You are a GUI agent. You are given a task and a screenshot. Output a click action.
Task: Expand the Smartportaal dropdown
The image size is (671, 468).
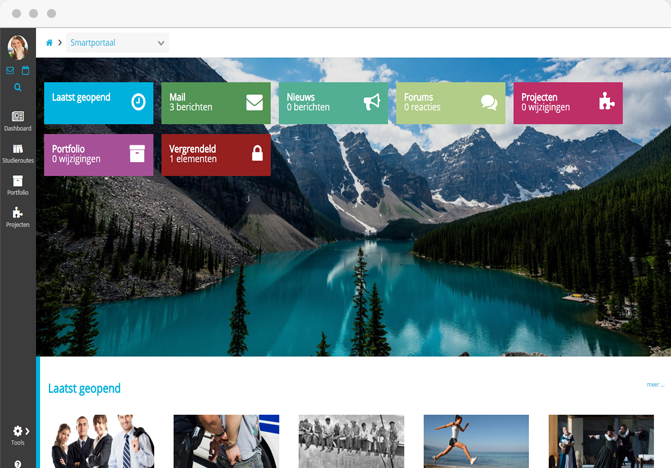tap(116, 43)
